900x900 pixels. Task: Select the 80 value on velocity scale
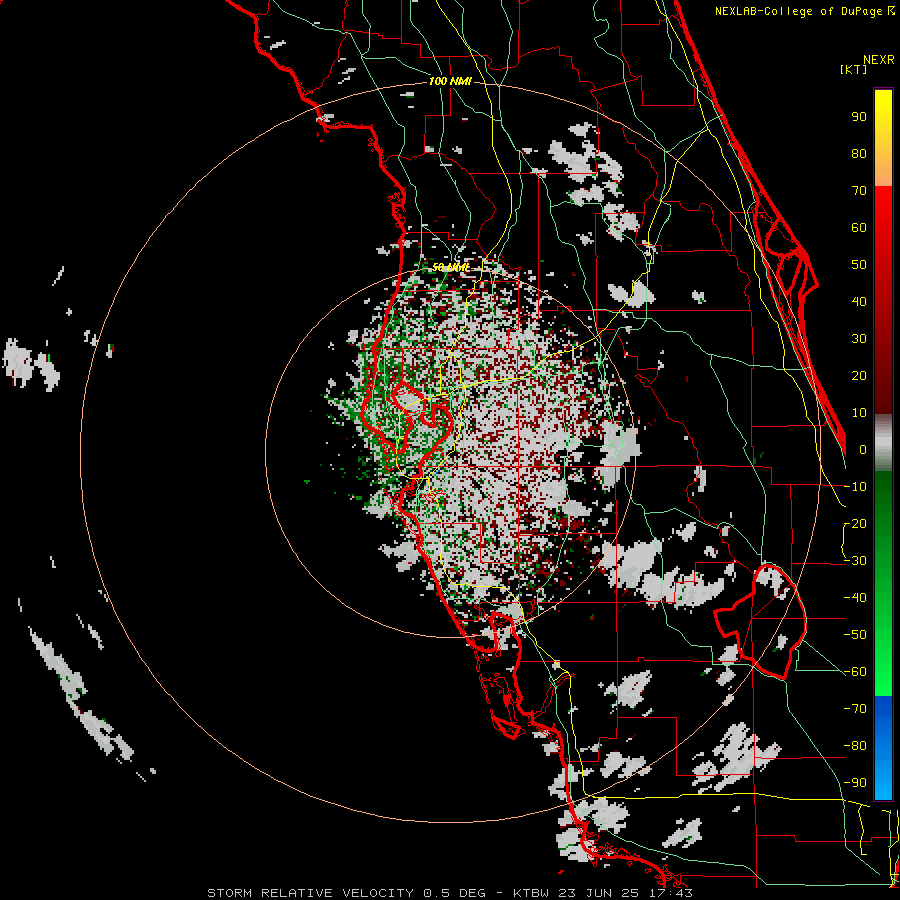click(x=859, y=154)
